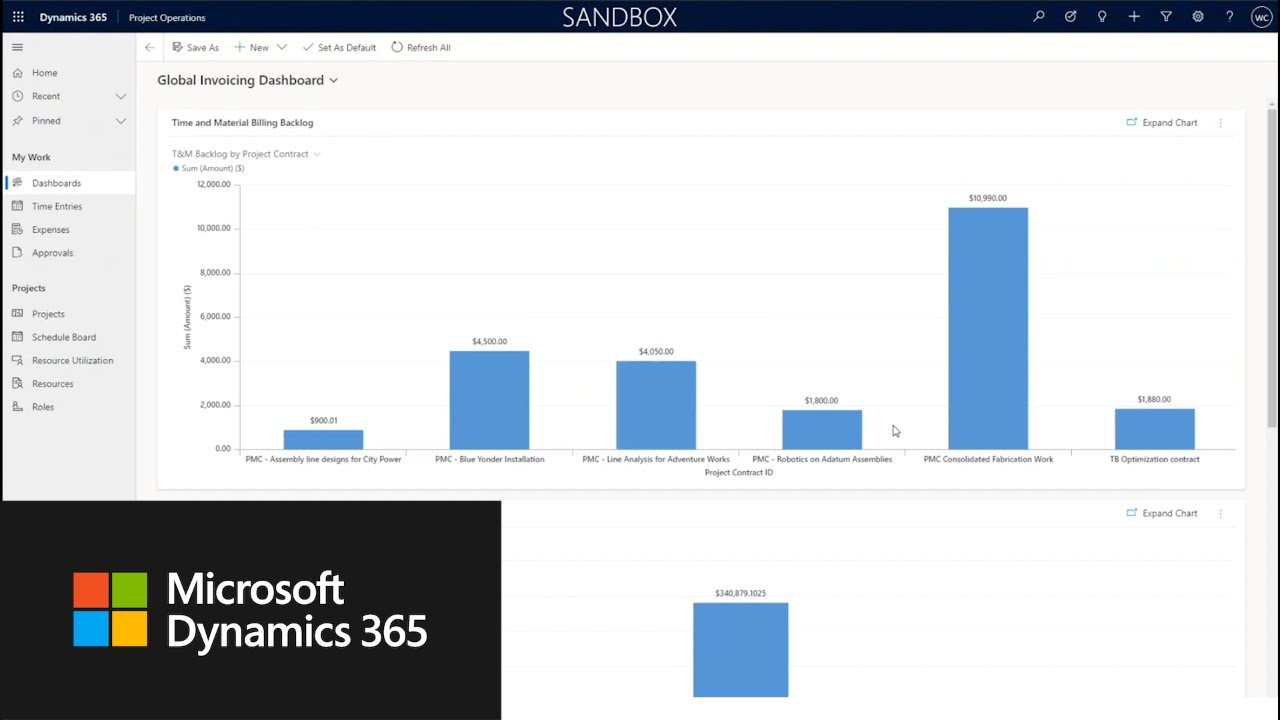Image resolution: width=1280 pixels, height=720 pixels.
Task: Click the help question mark icon
Action: (x=1230, y=17)
